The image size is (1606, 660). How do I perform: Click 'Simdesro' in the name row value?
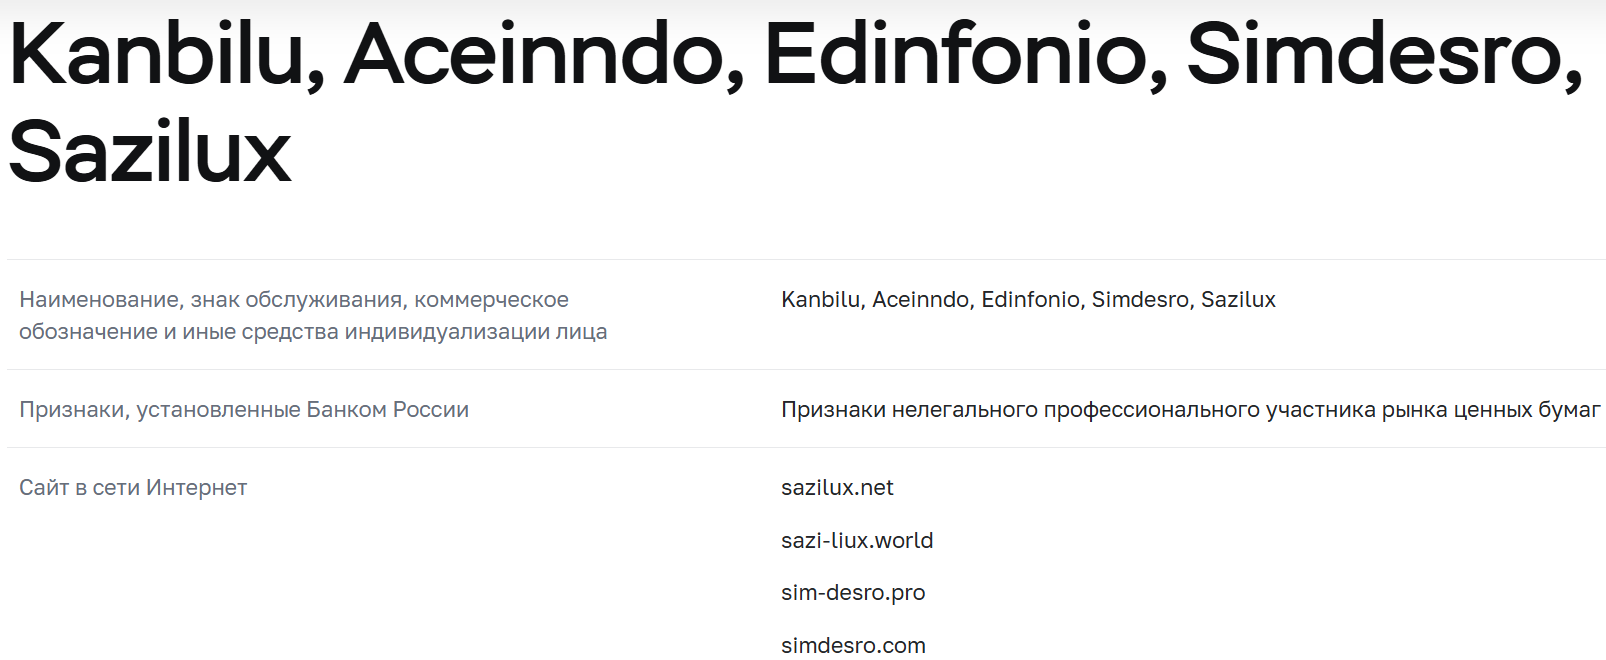coord(1141,300)
